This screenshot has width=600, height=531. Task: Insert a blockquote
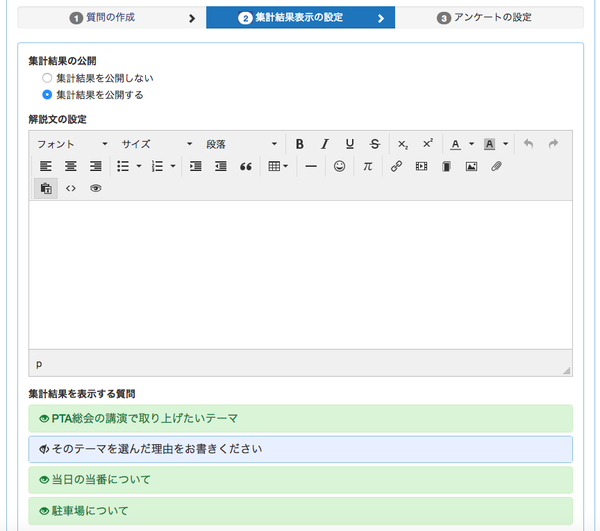tap(246, 166)
